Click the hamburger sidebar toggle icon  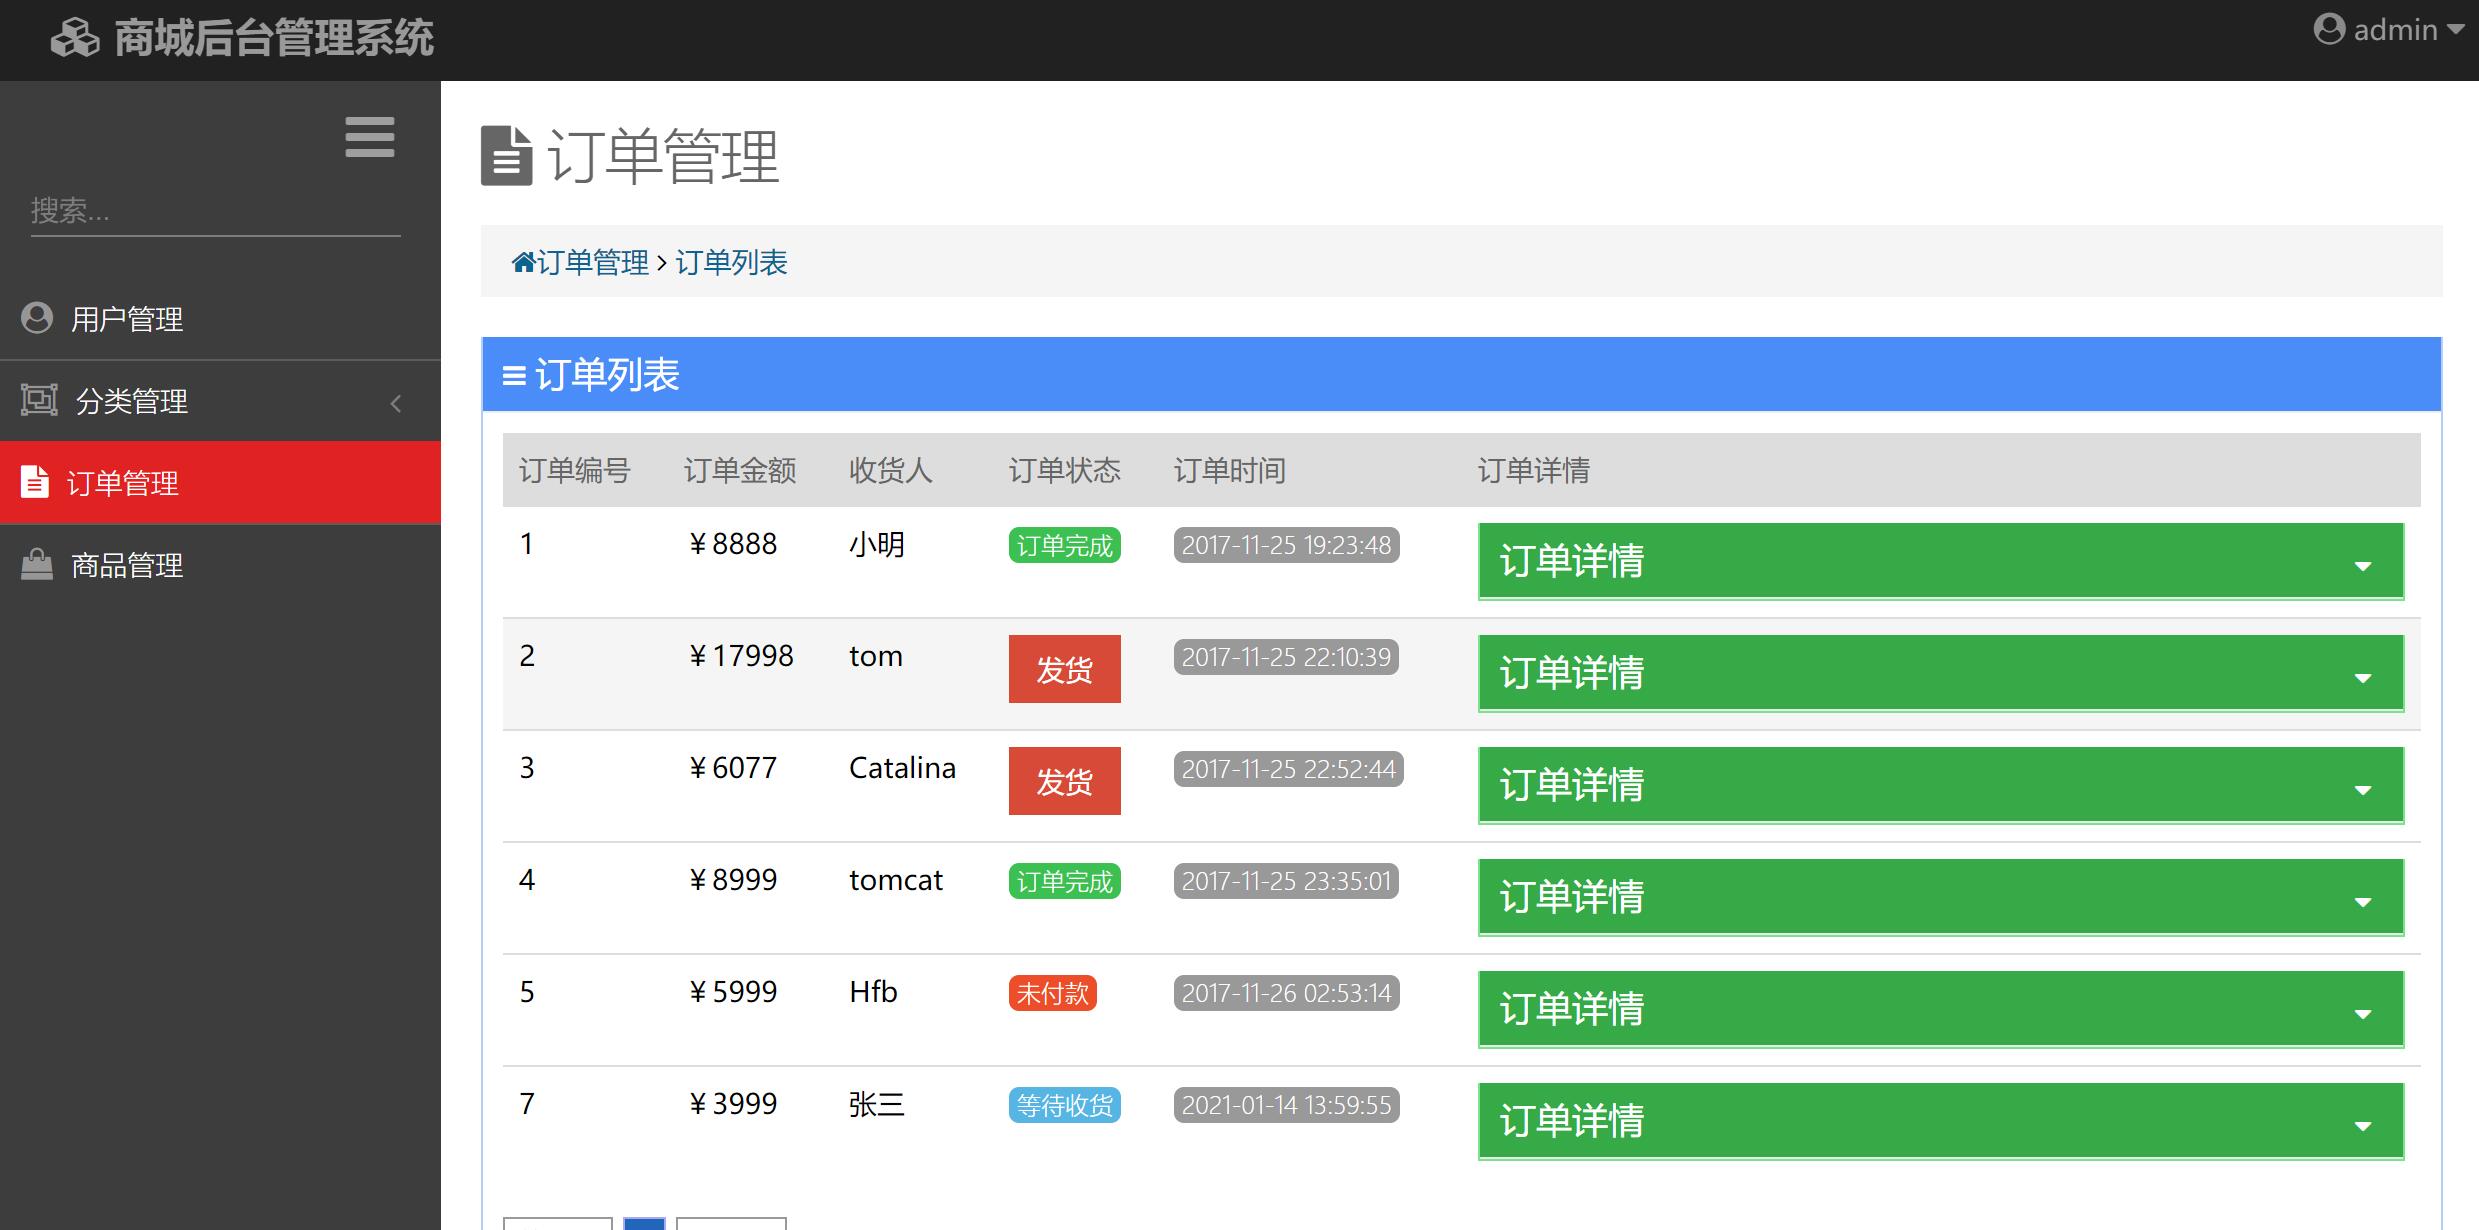click(x=369, y=137)
